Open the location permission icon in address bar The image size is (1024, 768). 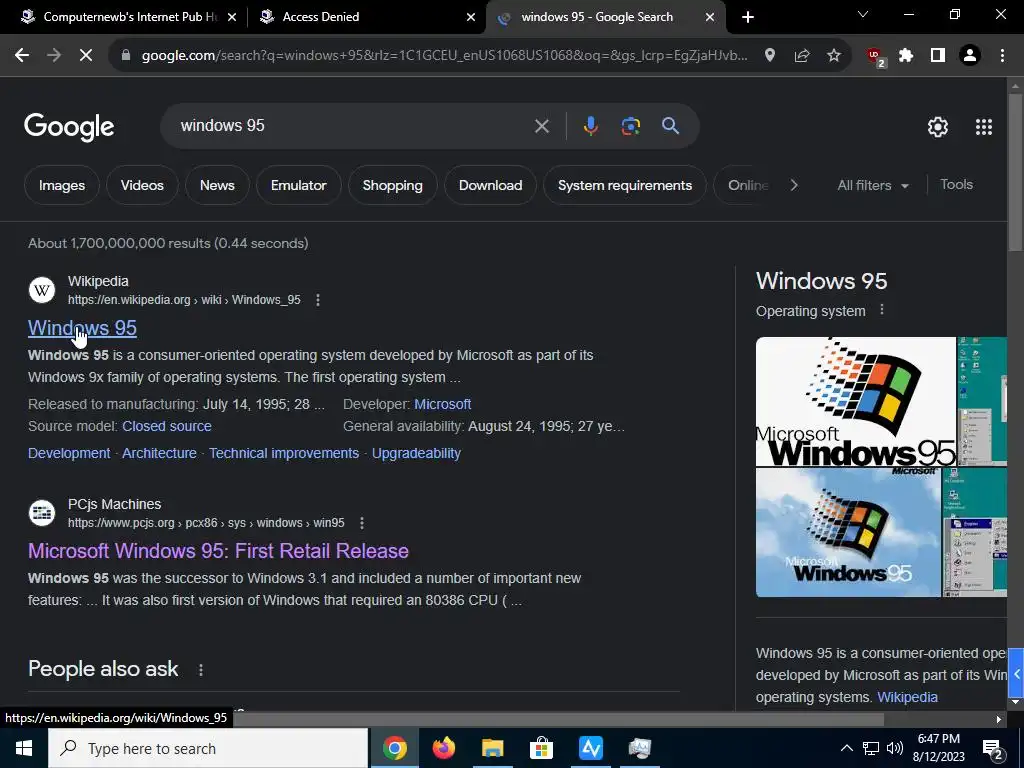point(770,56)
